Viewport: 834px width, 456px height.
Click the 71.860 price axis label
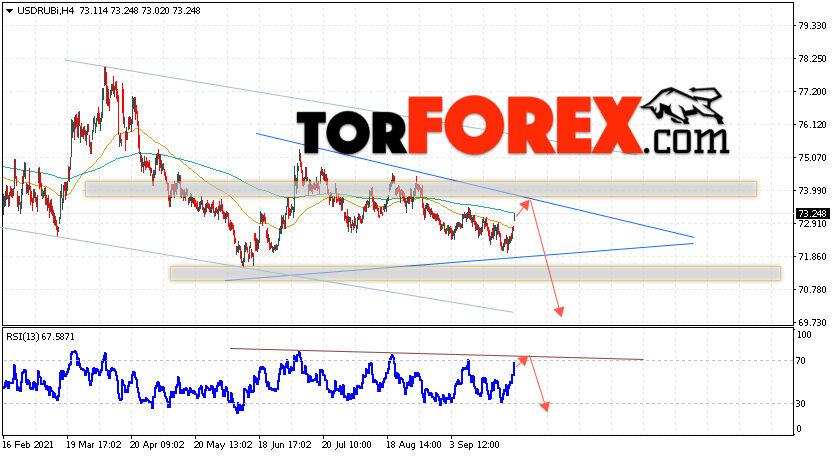812,256
